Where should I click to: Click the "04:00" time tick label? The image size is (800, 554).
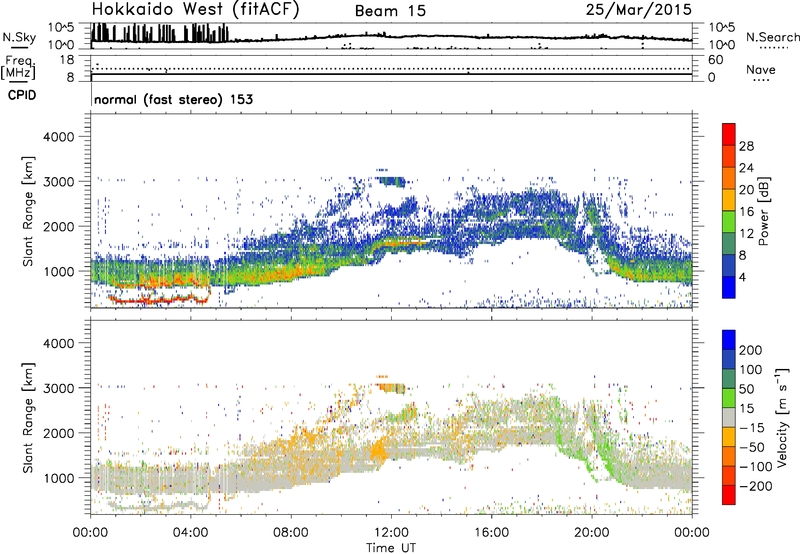coord(190,533)
